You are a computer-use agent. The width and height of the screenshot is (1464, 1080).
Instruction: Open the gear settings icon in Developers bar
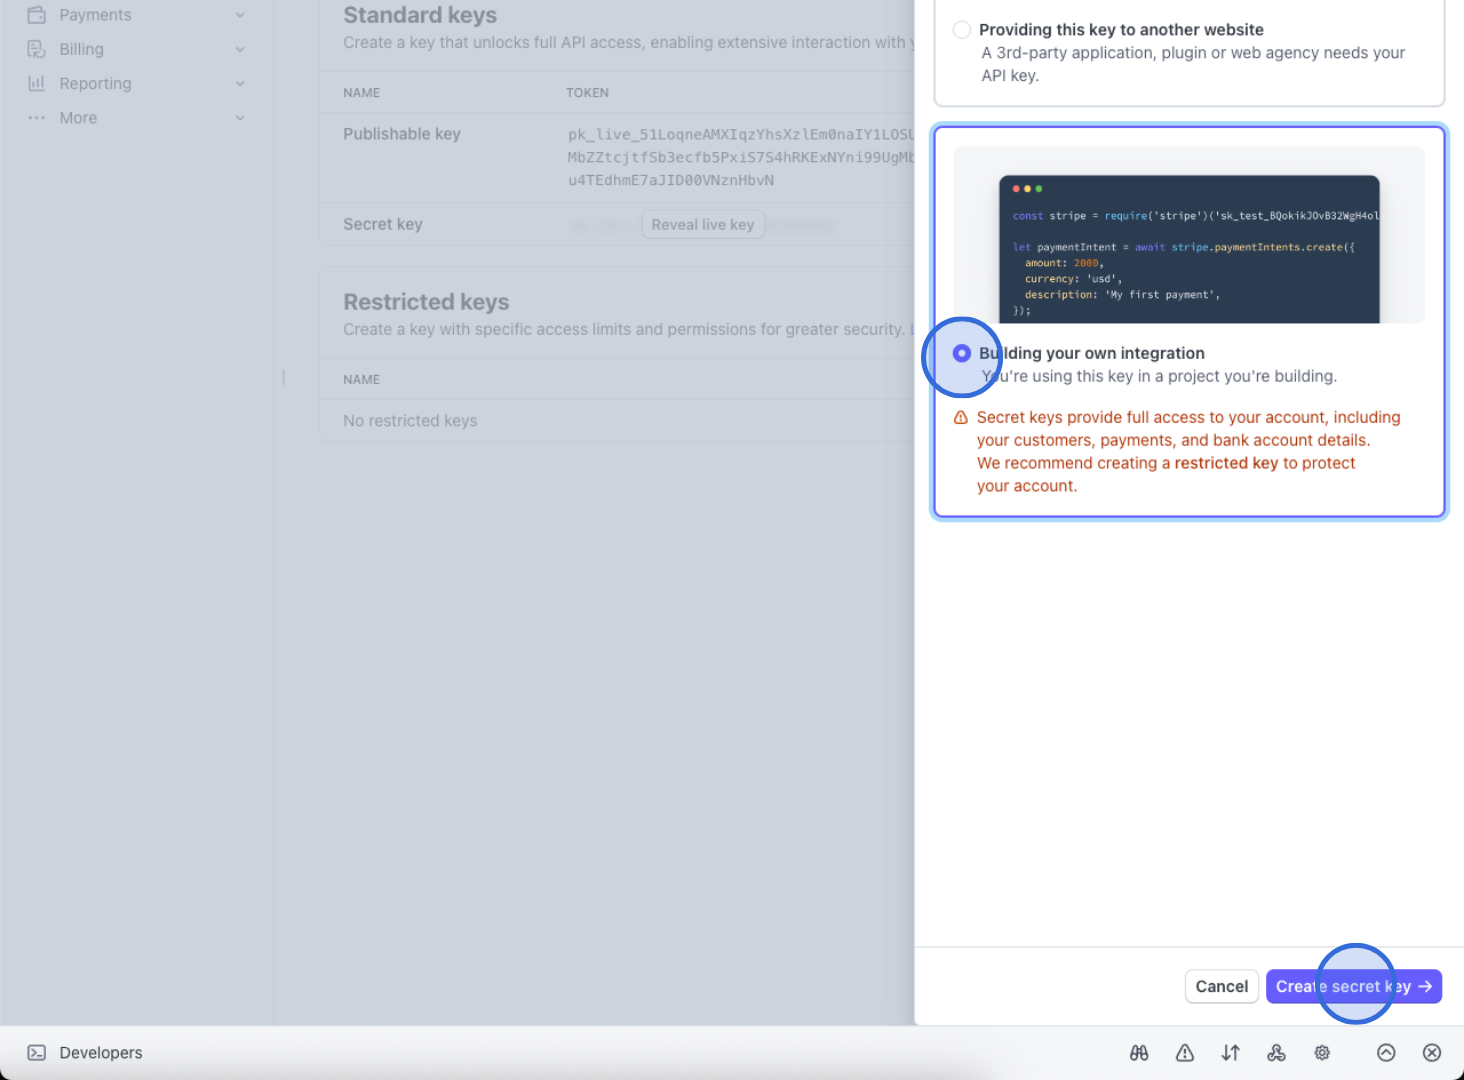tap(1322, 1053)
